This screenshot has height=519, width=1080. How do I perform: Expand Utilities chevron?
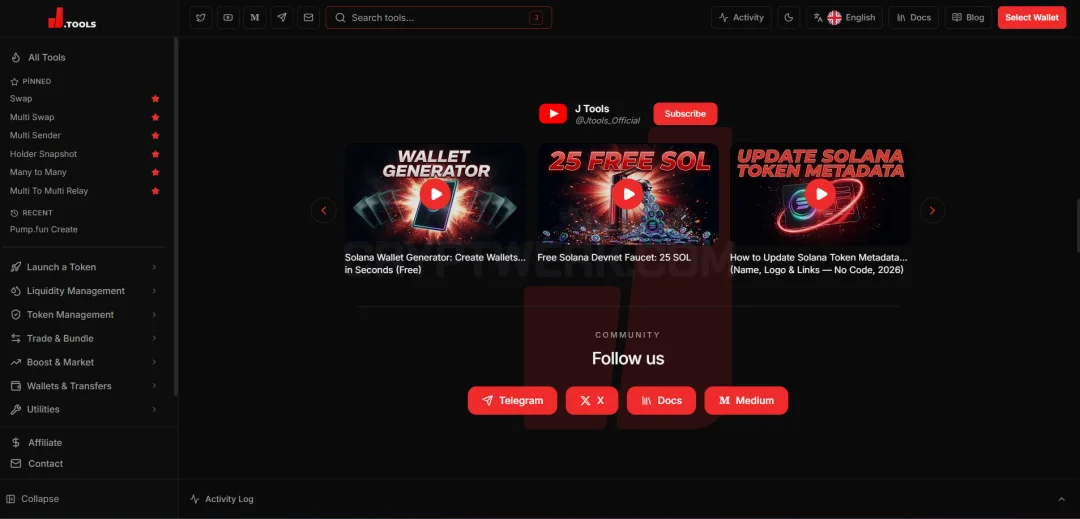154,410
